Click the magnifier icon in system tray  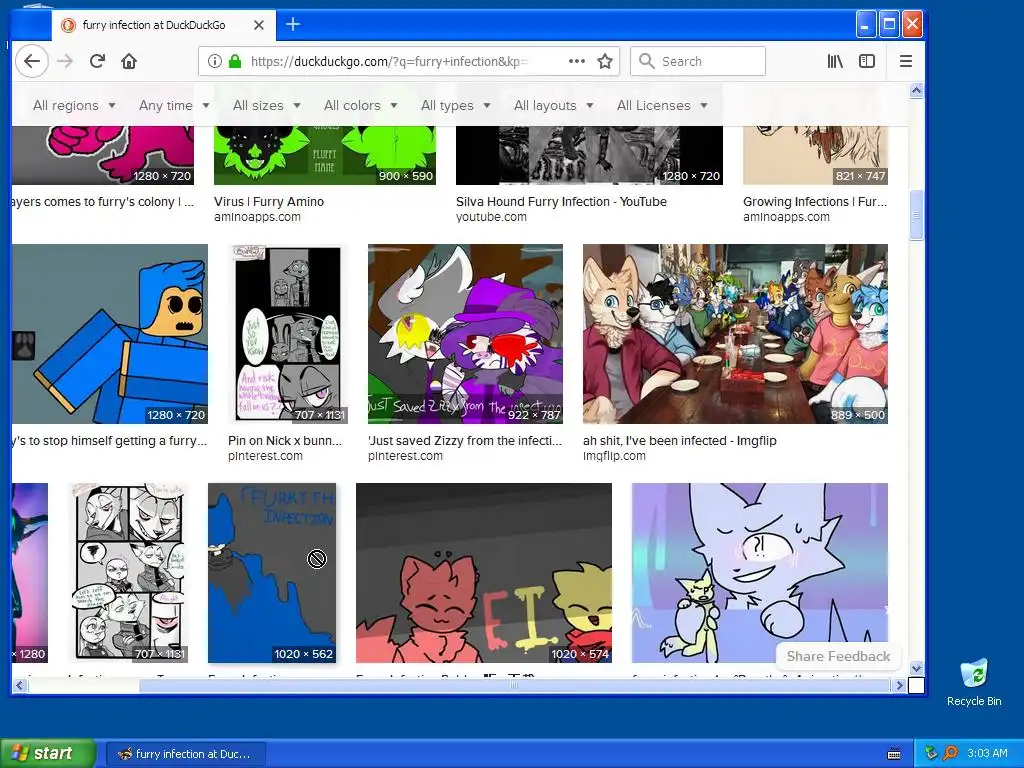coord(950,753)
